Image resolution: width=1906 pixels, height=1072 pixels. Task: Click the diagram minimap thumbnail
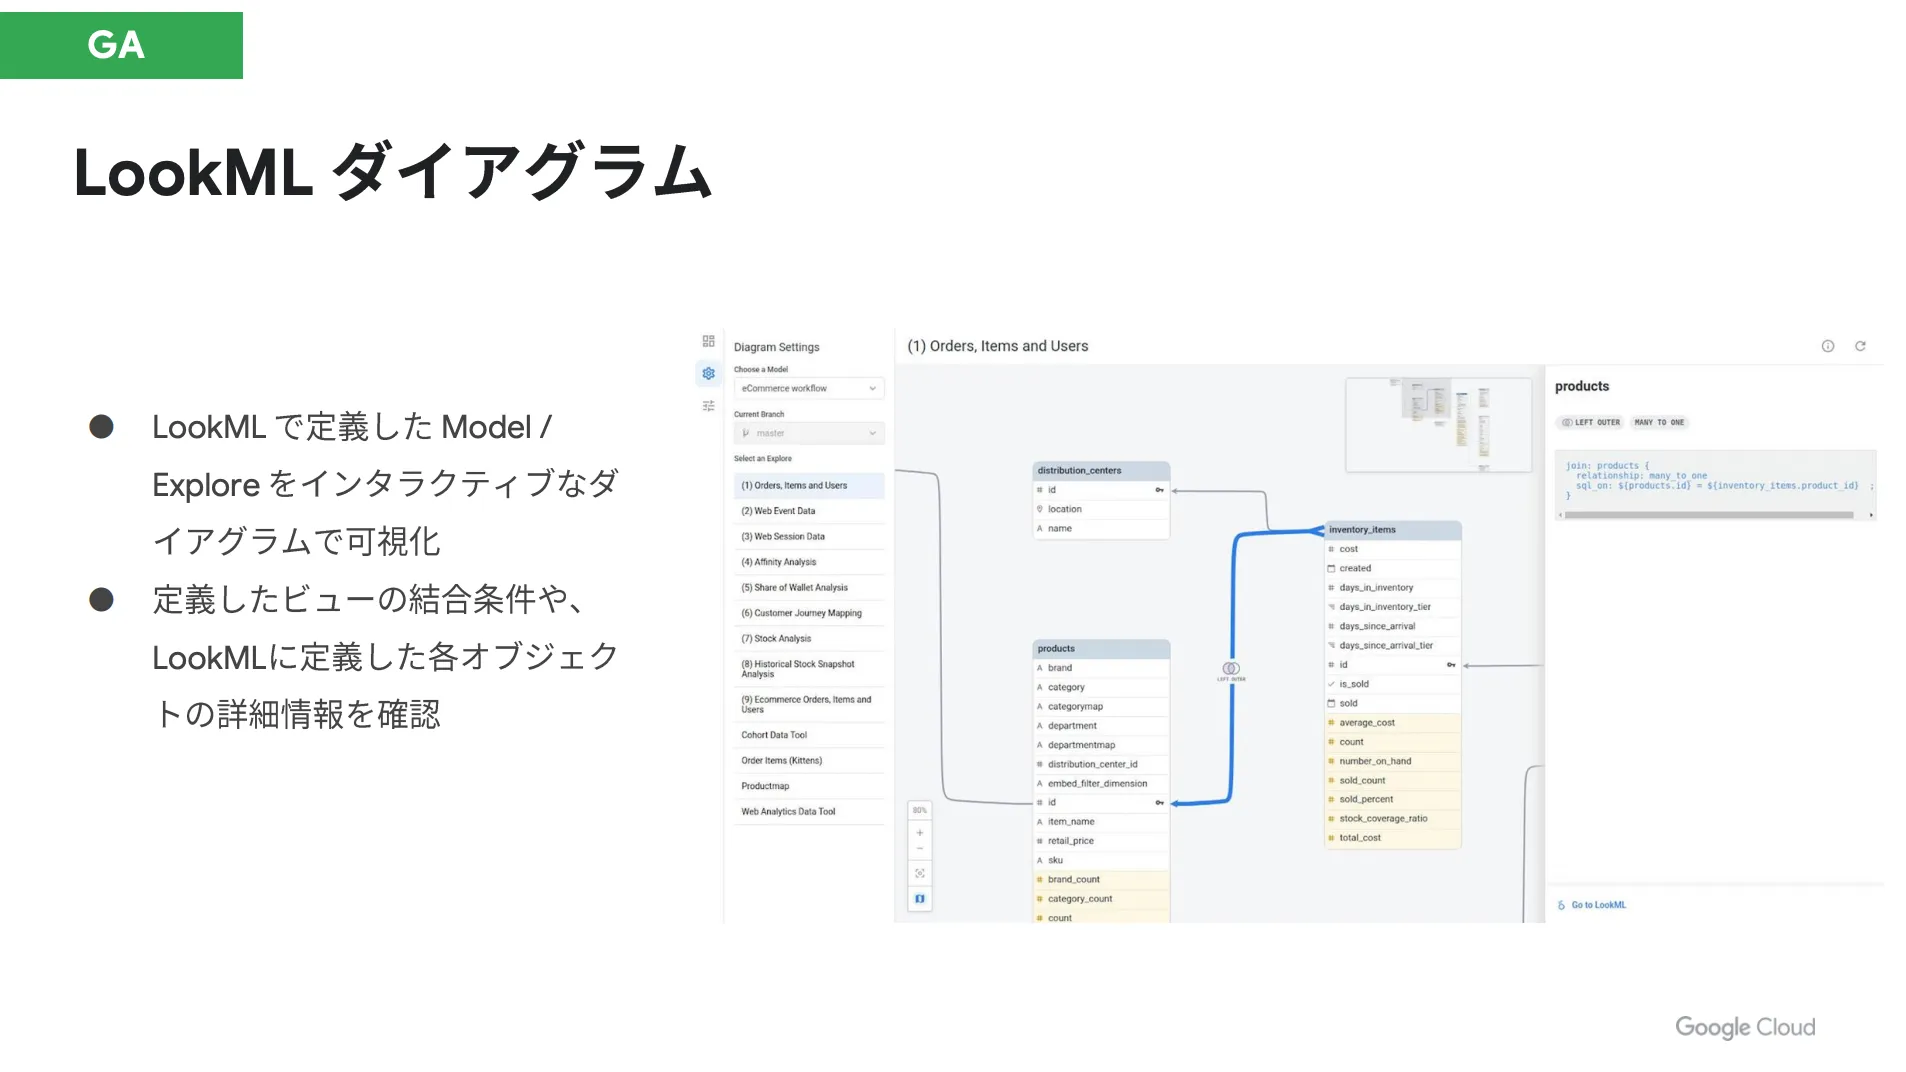(1438, 424)
